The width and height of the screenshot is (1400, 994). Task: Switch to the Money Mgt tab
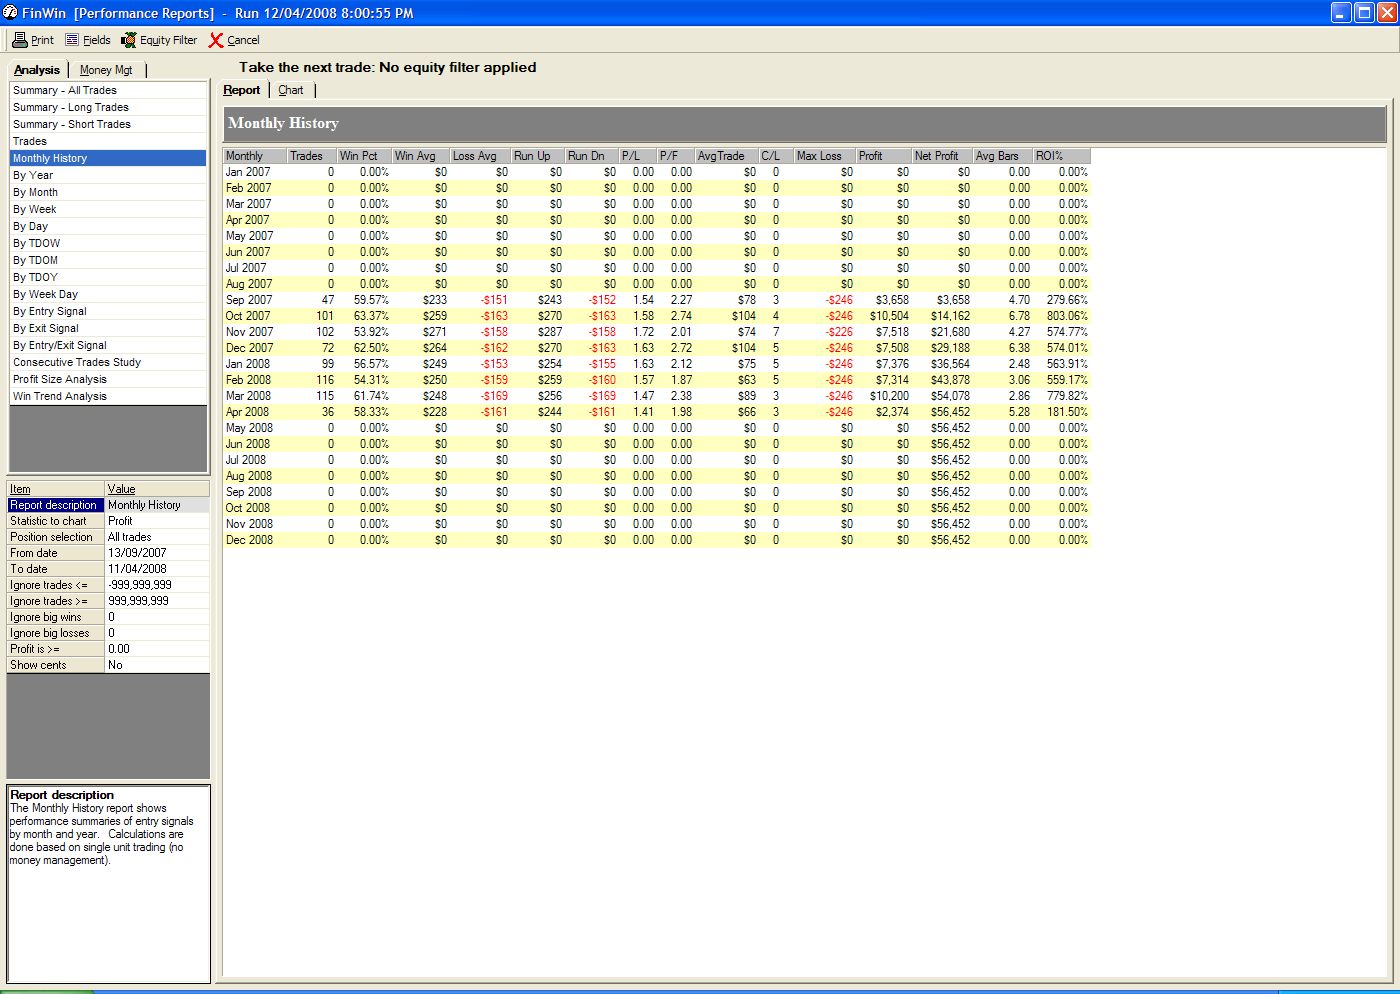click(x=106, y=70)
